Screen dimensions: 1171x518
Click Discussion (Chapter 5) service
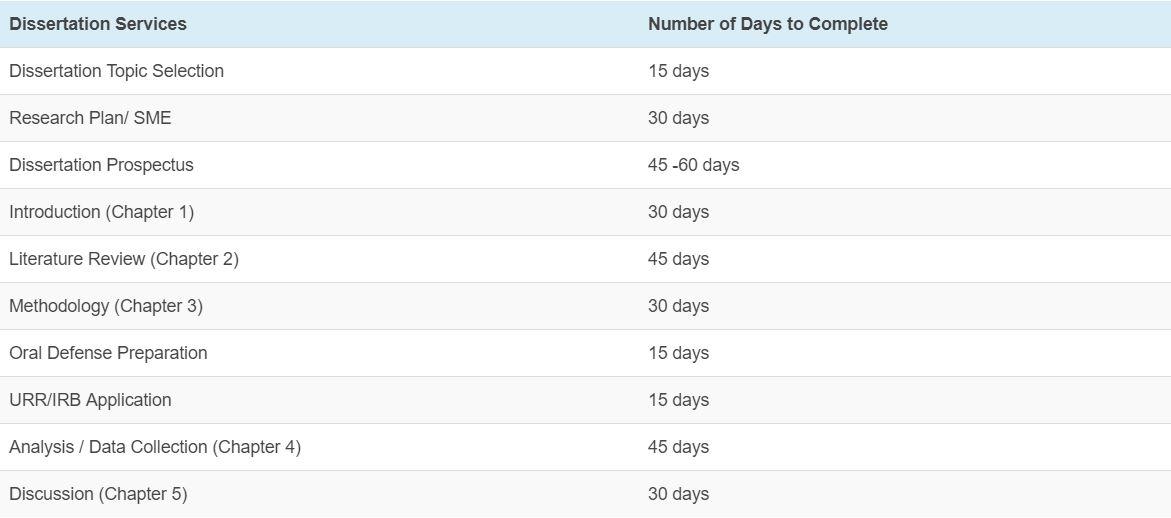tap(98, 494)
